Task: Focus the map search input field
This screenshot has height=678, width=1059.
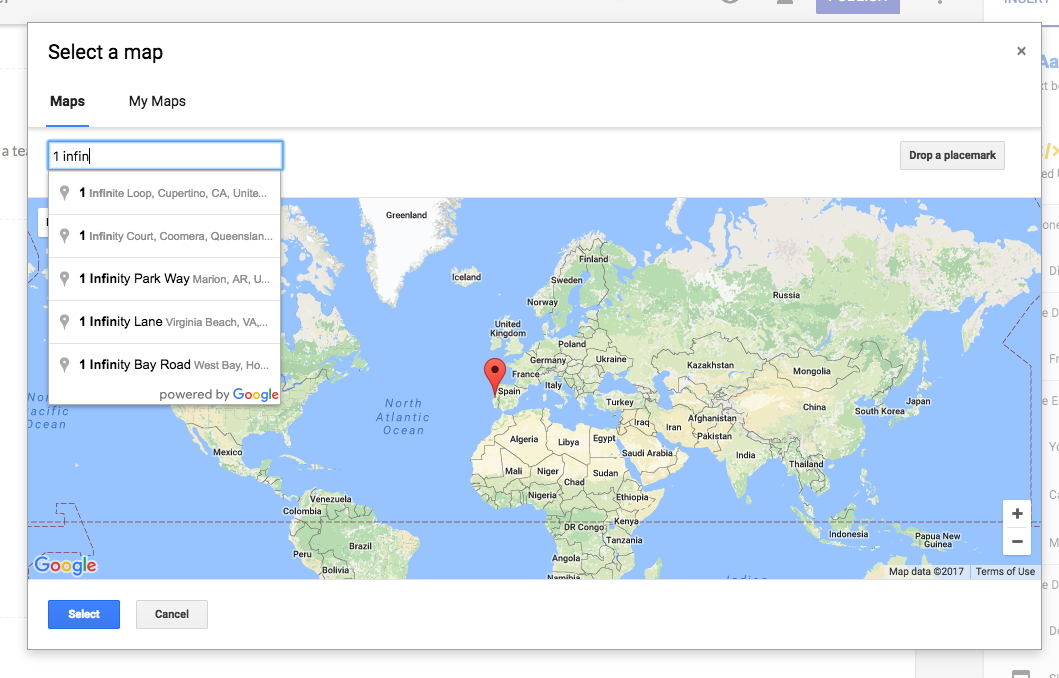Action: tap(166, 156)
